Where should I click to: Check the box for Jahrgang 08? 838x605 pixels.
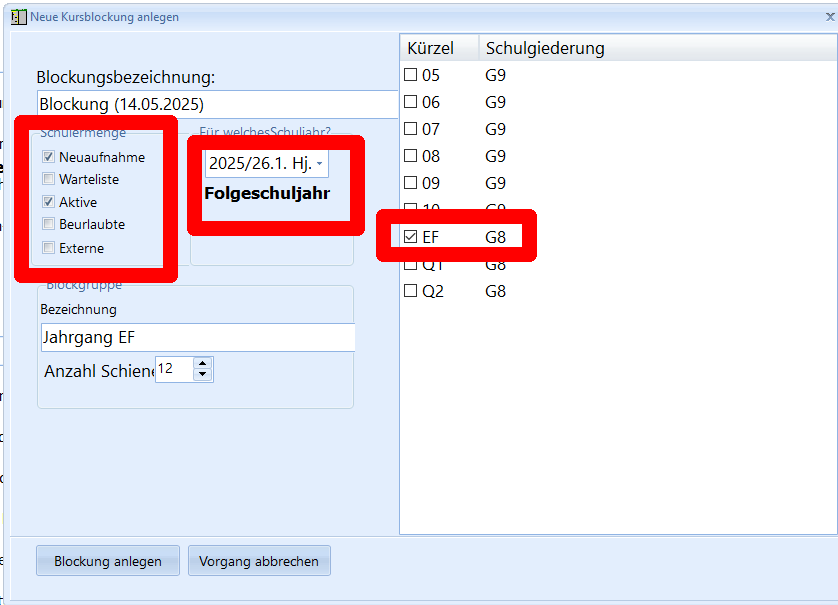410,156
